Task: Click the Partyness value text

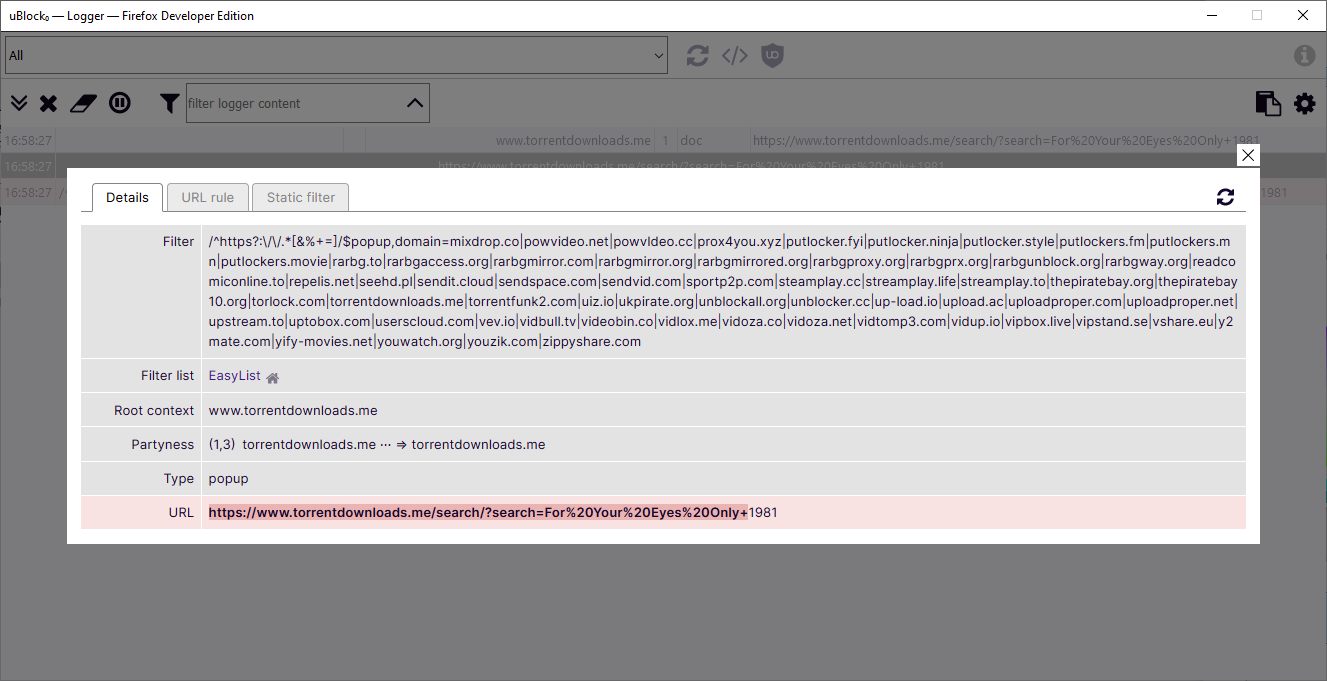Action: tap(377, 444)
